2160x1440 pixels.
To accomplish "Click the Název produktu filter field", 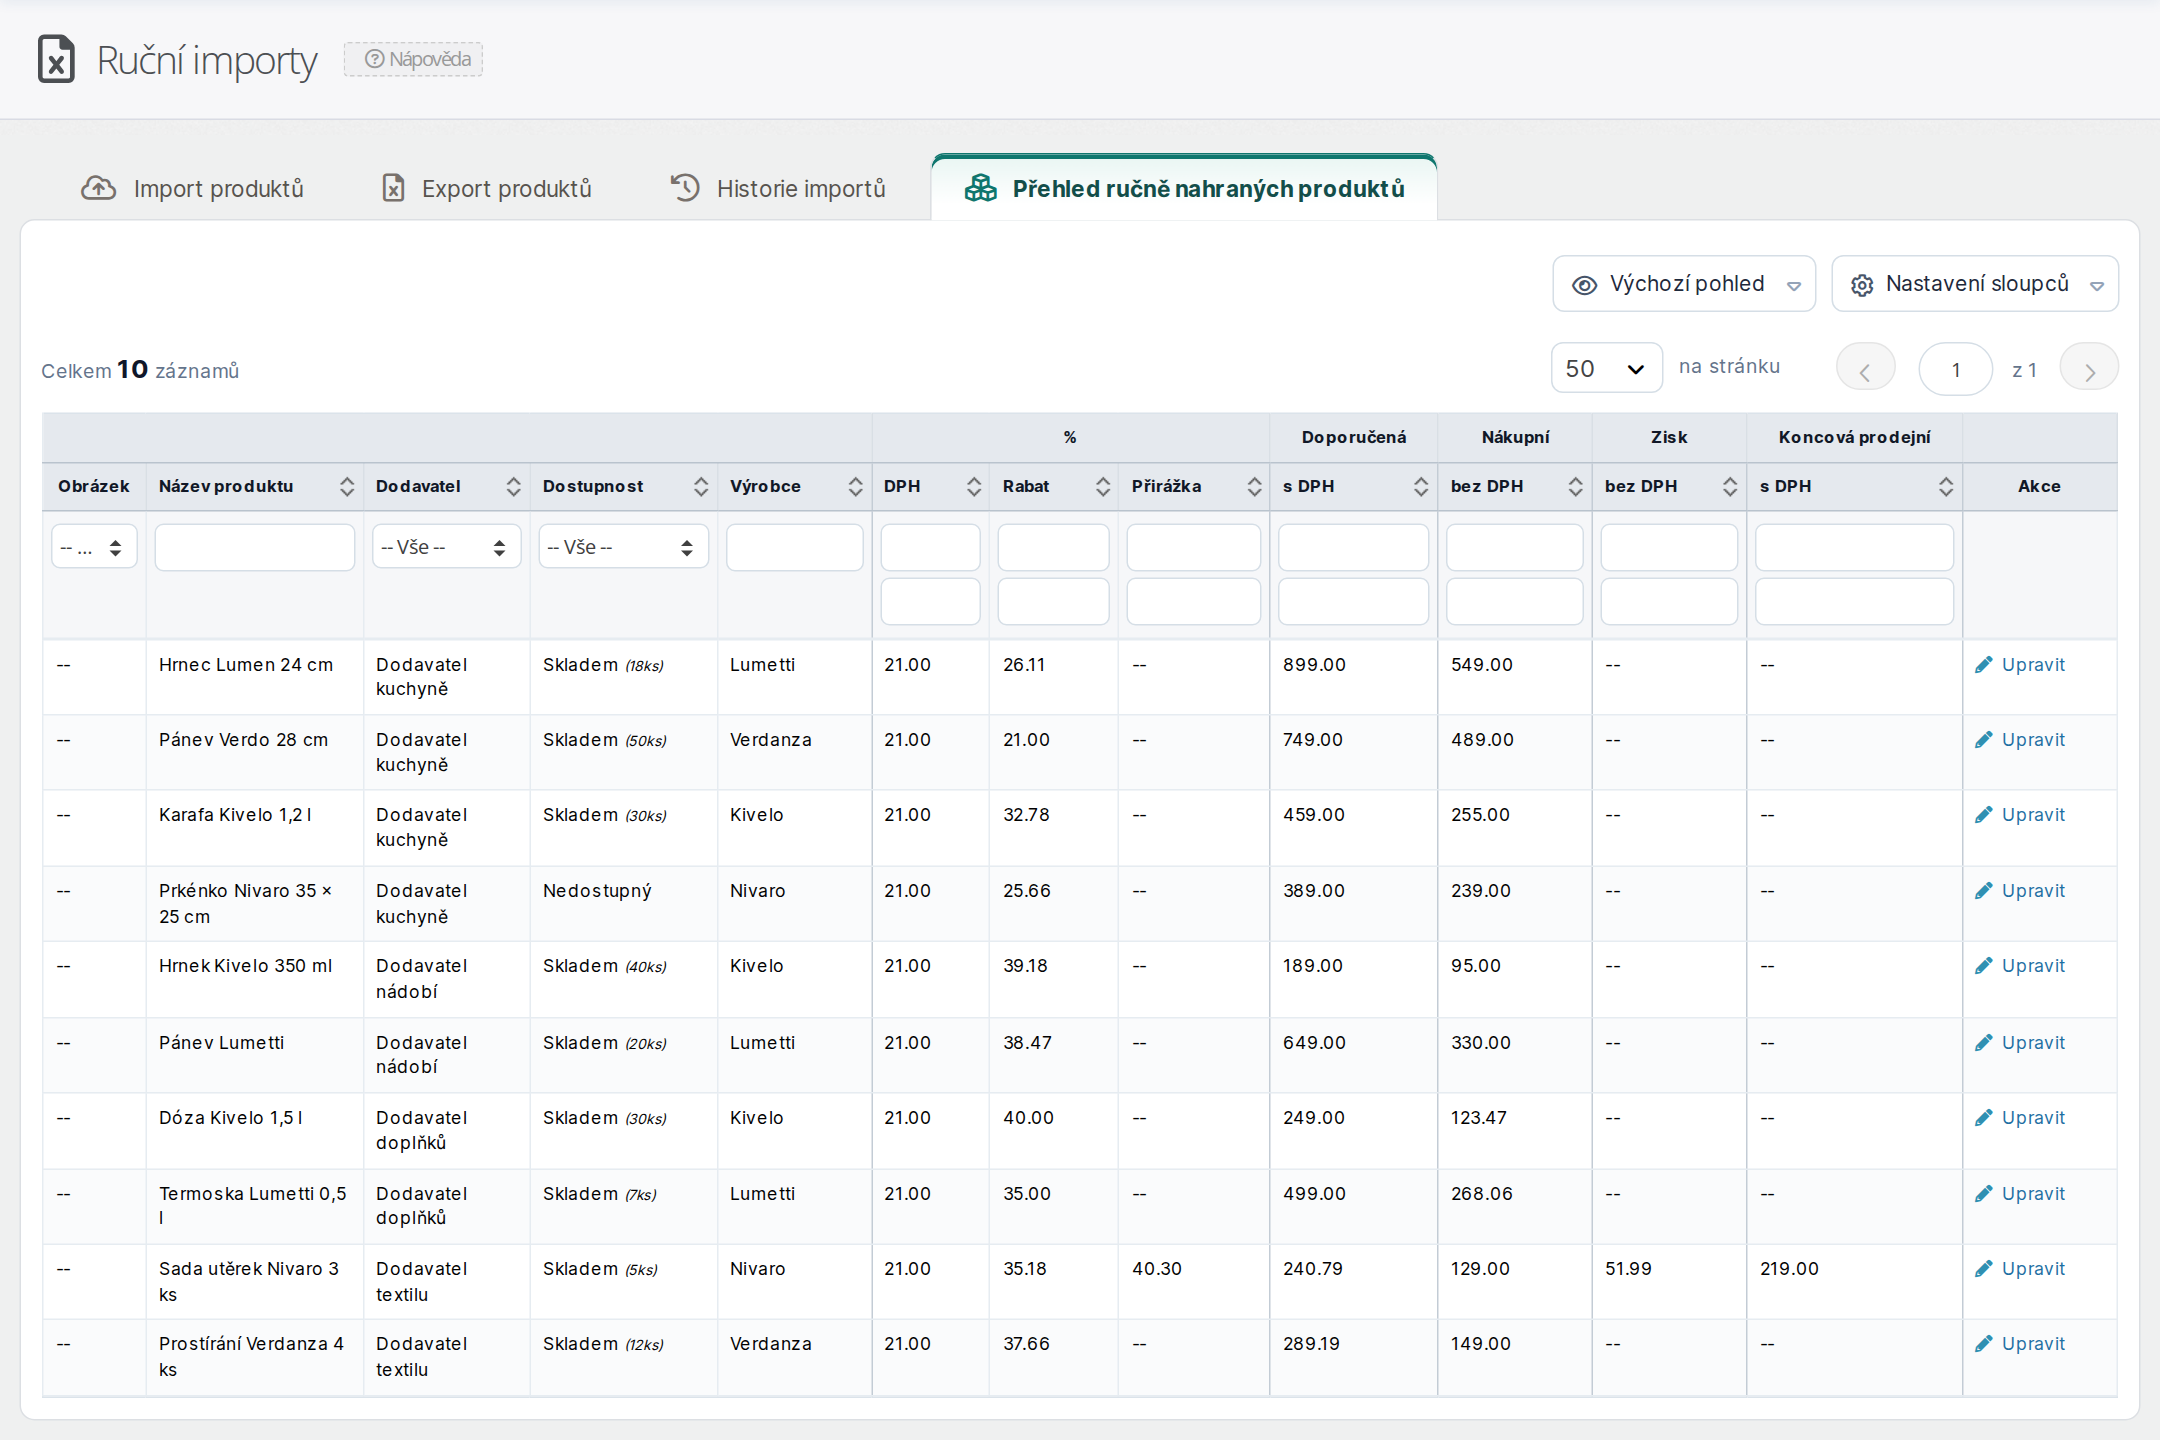I will (x=254, y=548).
